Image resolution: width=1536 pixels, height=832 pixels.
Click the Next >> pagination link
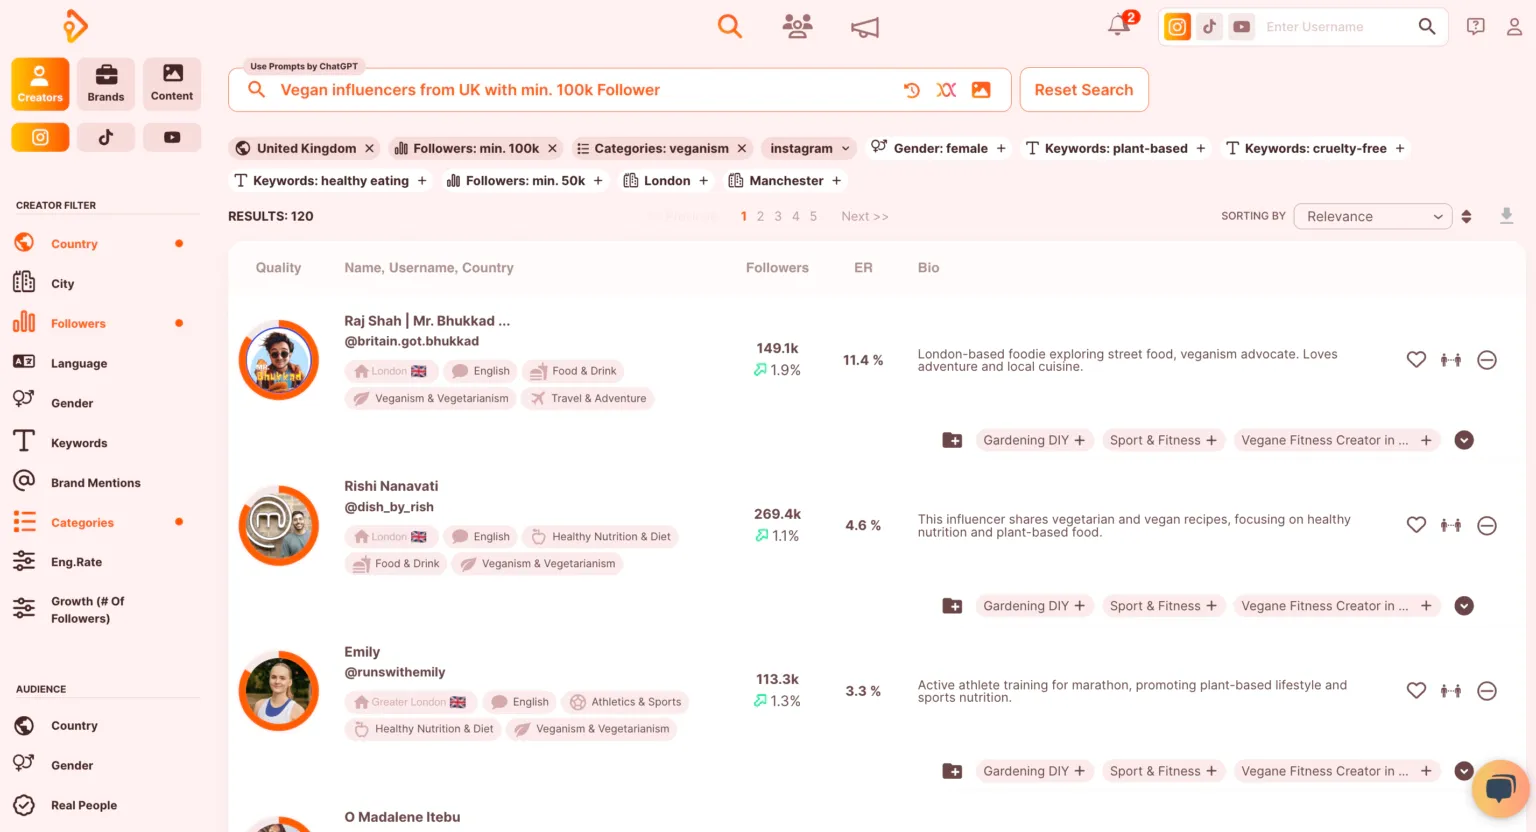865,216
